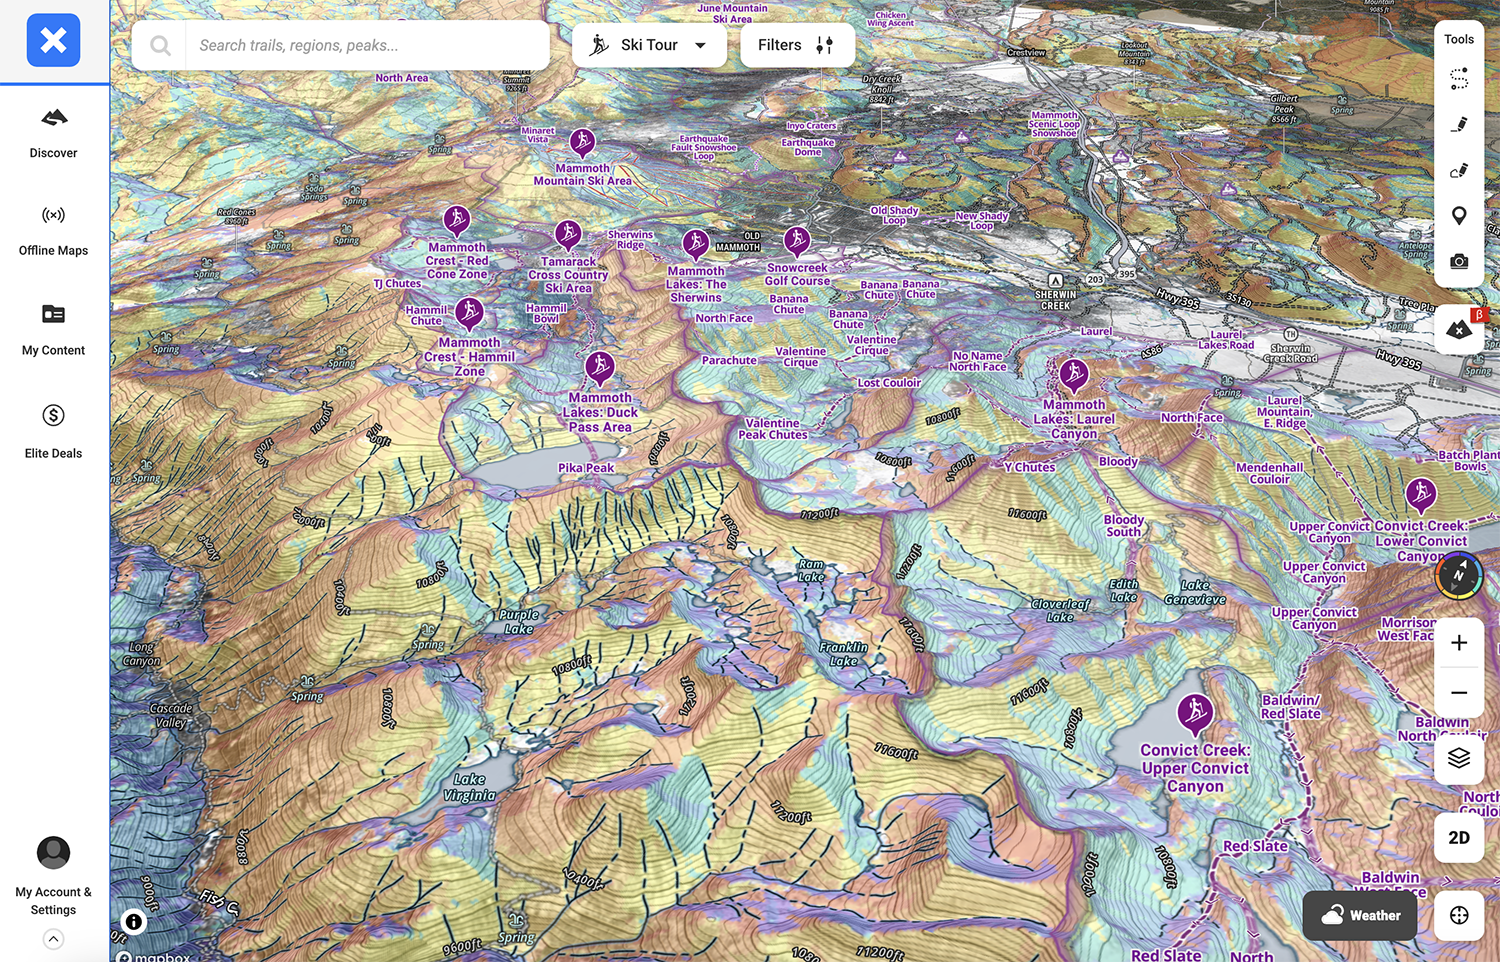This screenshot has width=1500, height=962.
Task: Switch map to 2D view
Action: pos(1459,838)
